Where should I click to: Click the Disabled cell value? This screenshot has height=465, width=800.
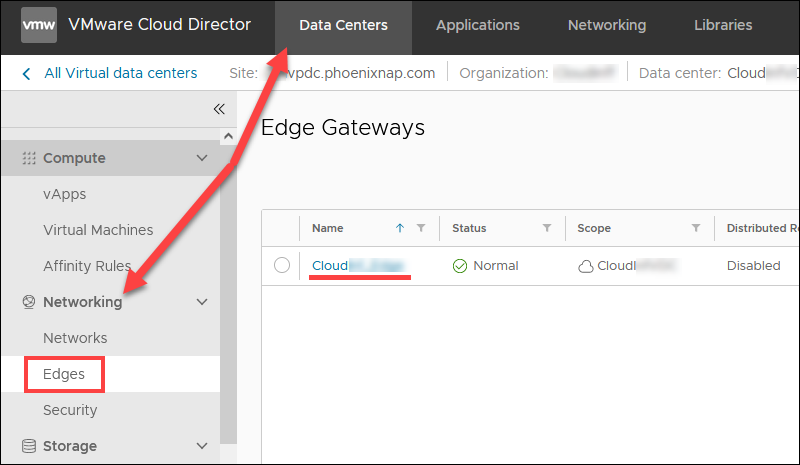coord(754,266)
